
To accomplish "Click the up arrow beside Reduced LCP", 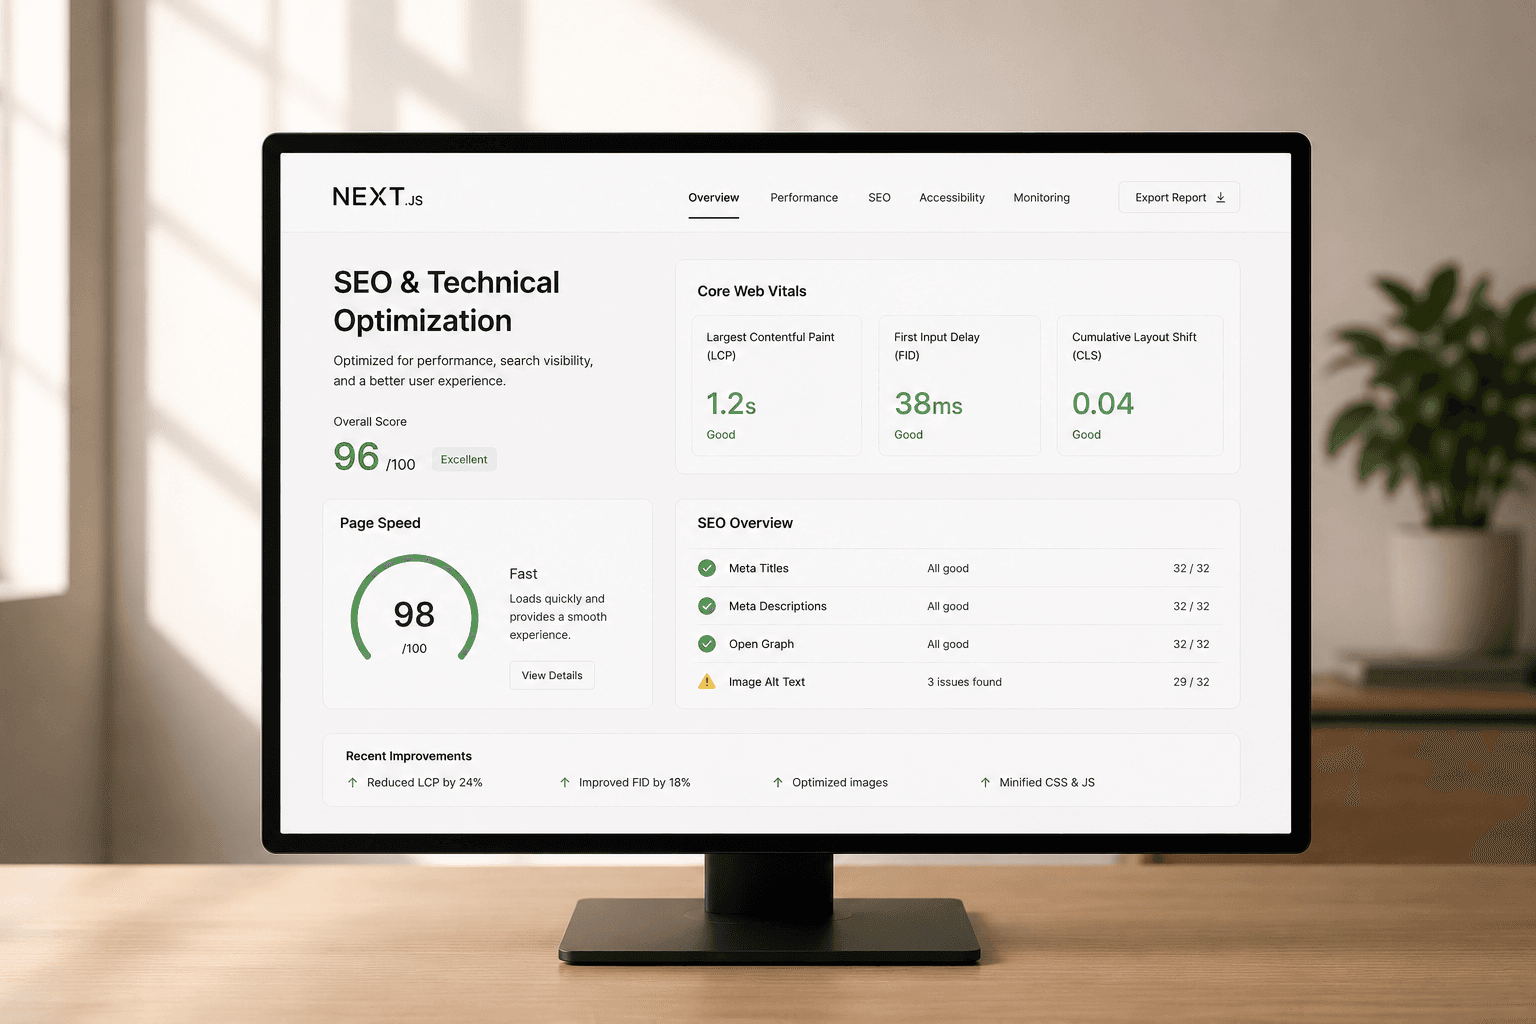I will 352,783.
